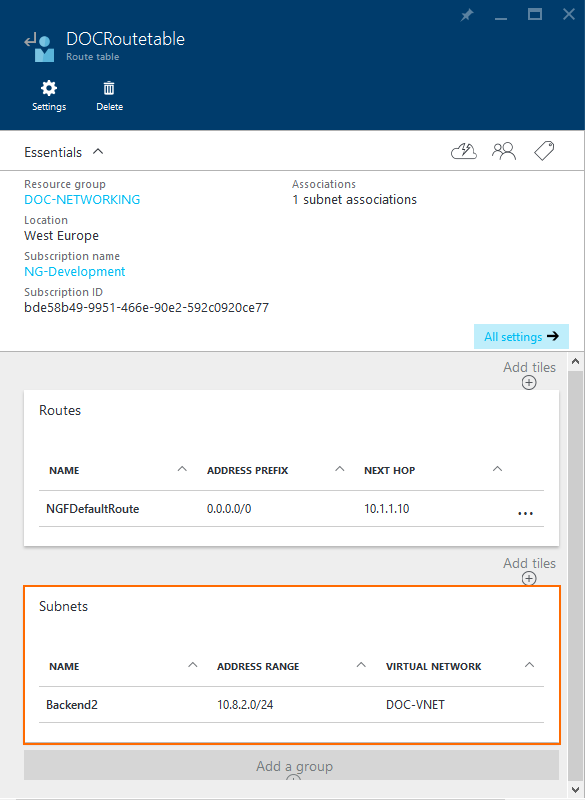View tags using the tag icon

click(543, 150)
